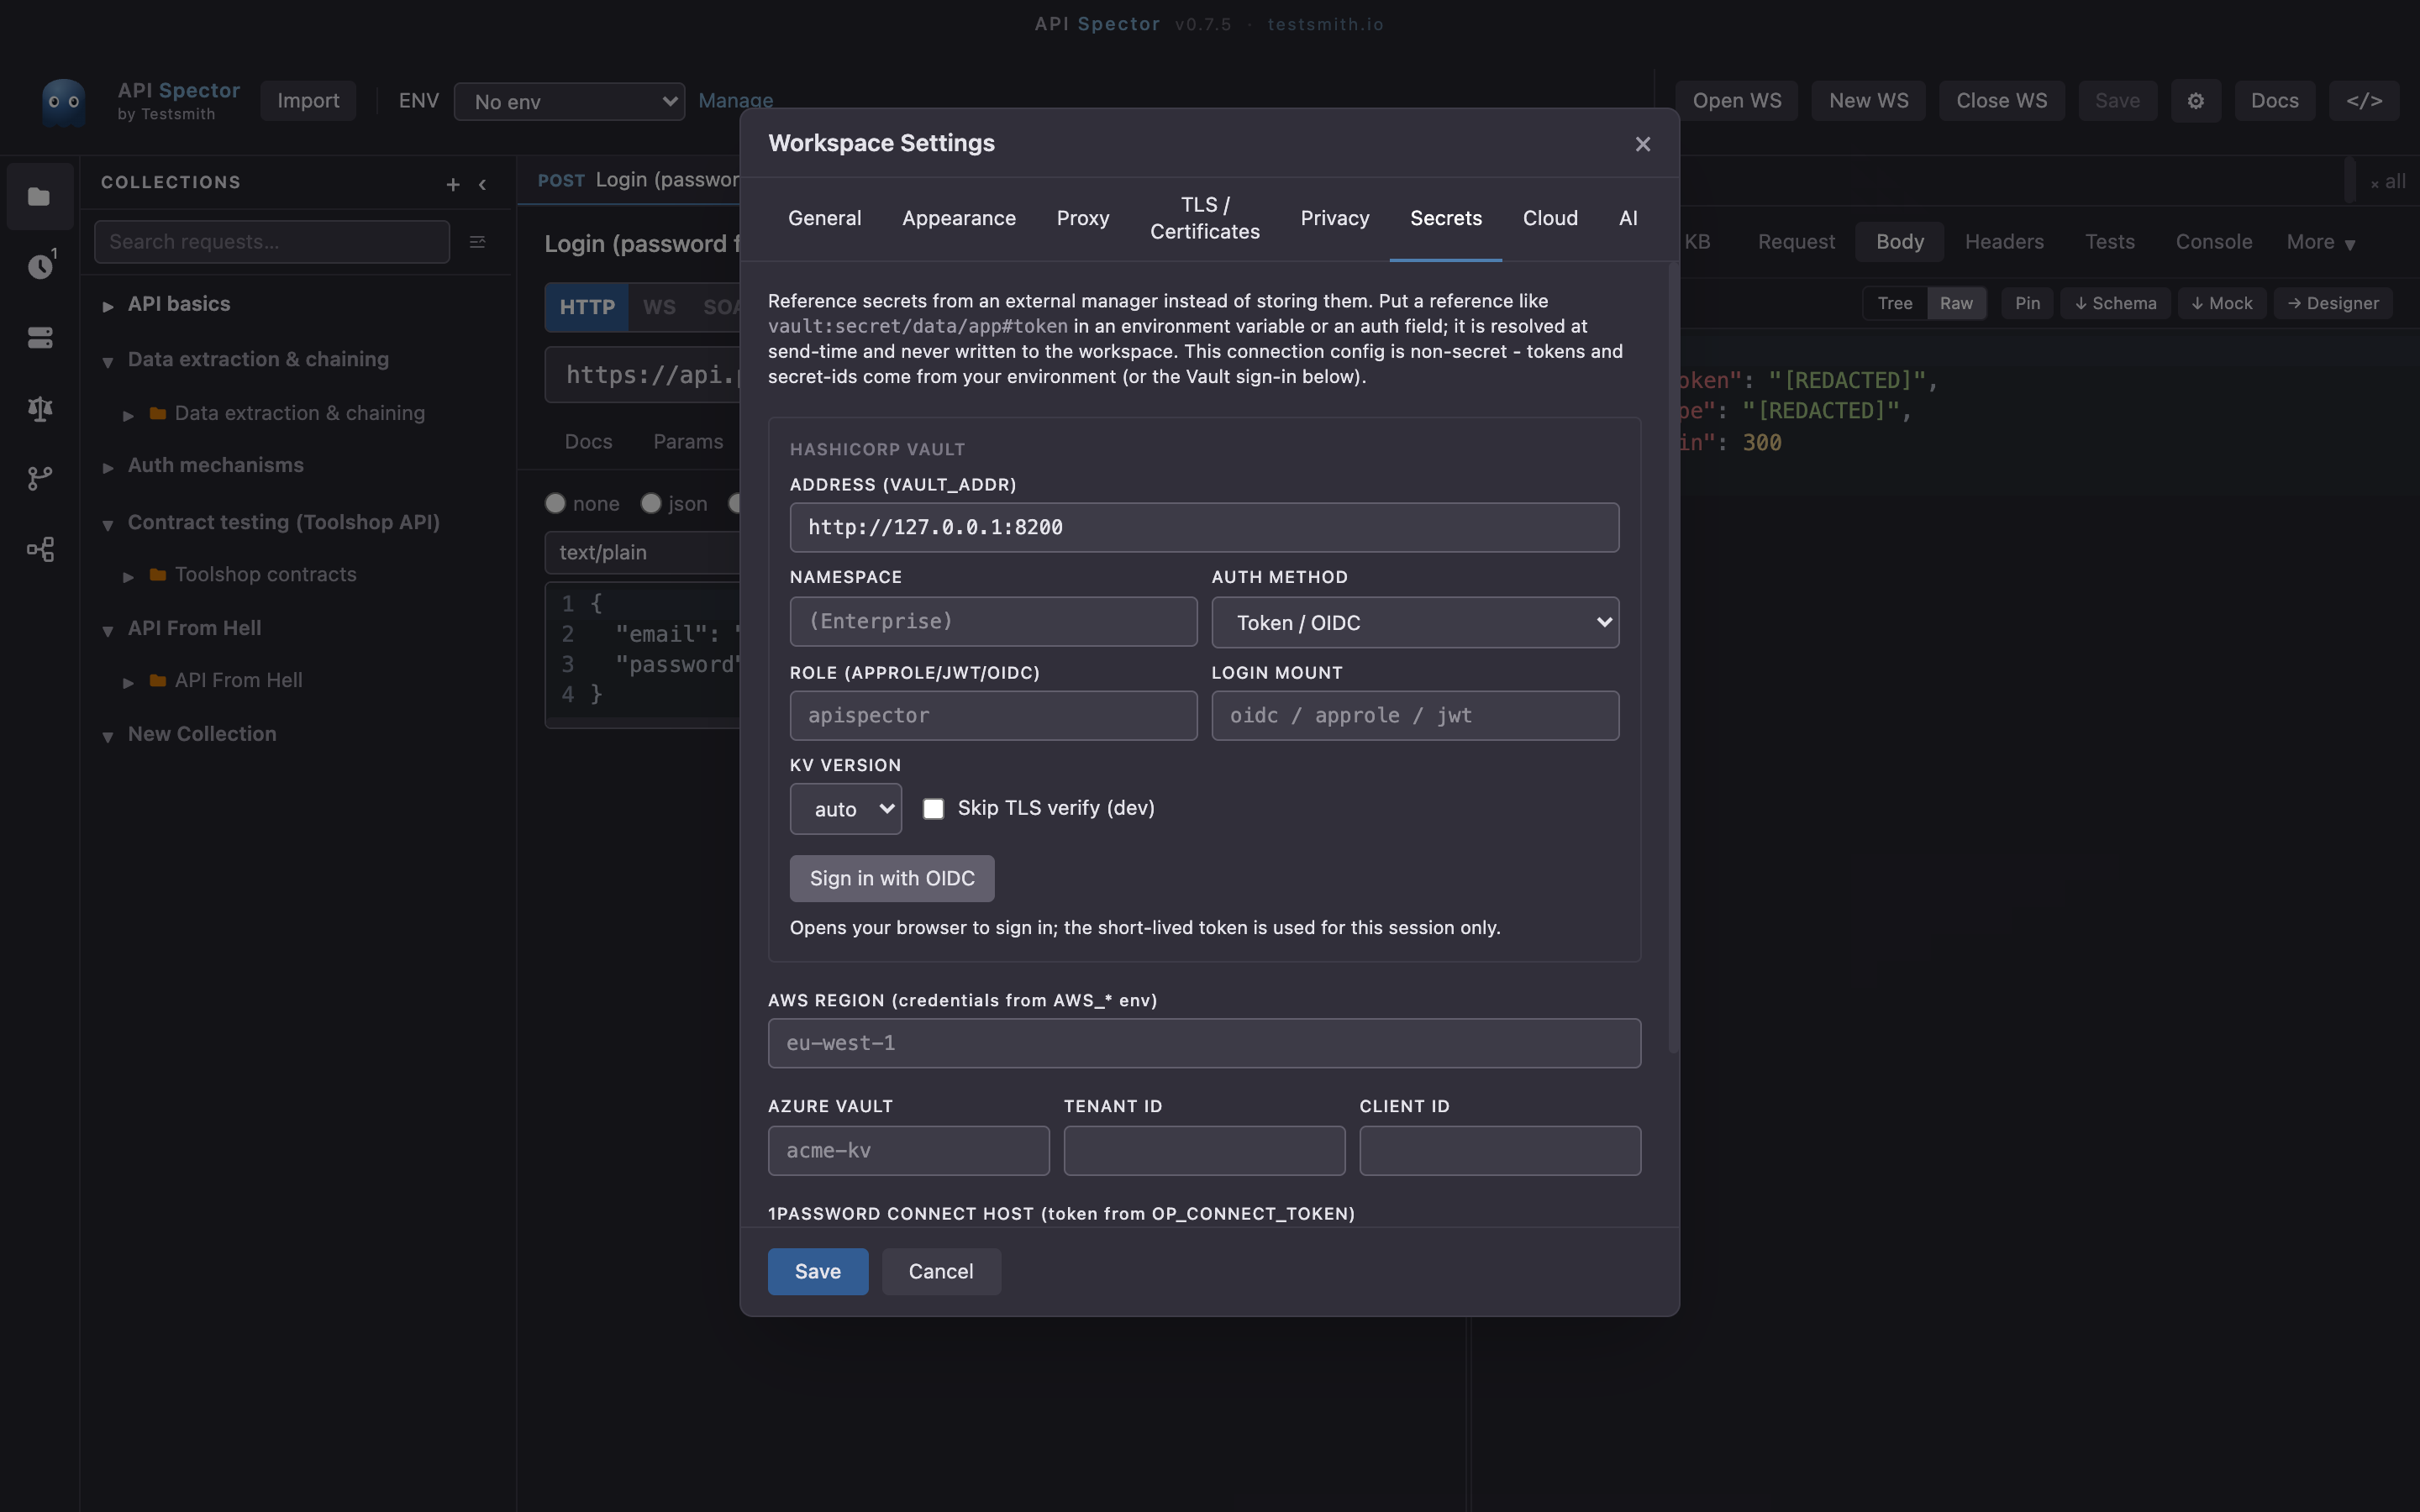This screenshot has height=1512, width=2420.
Task: Open the KV Version auto dropdown
Action: pos(846,809)
